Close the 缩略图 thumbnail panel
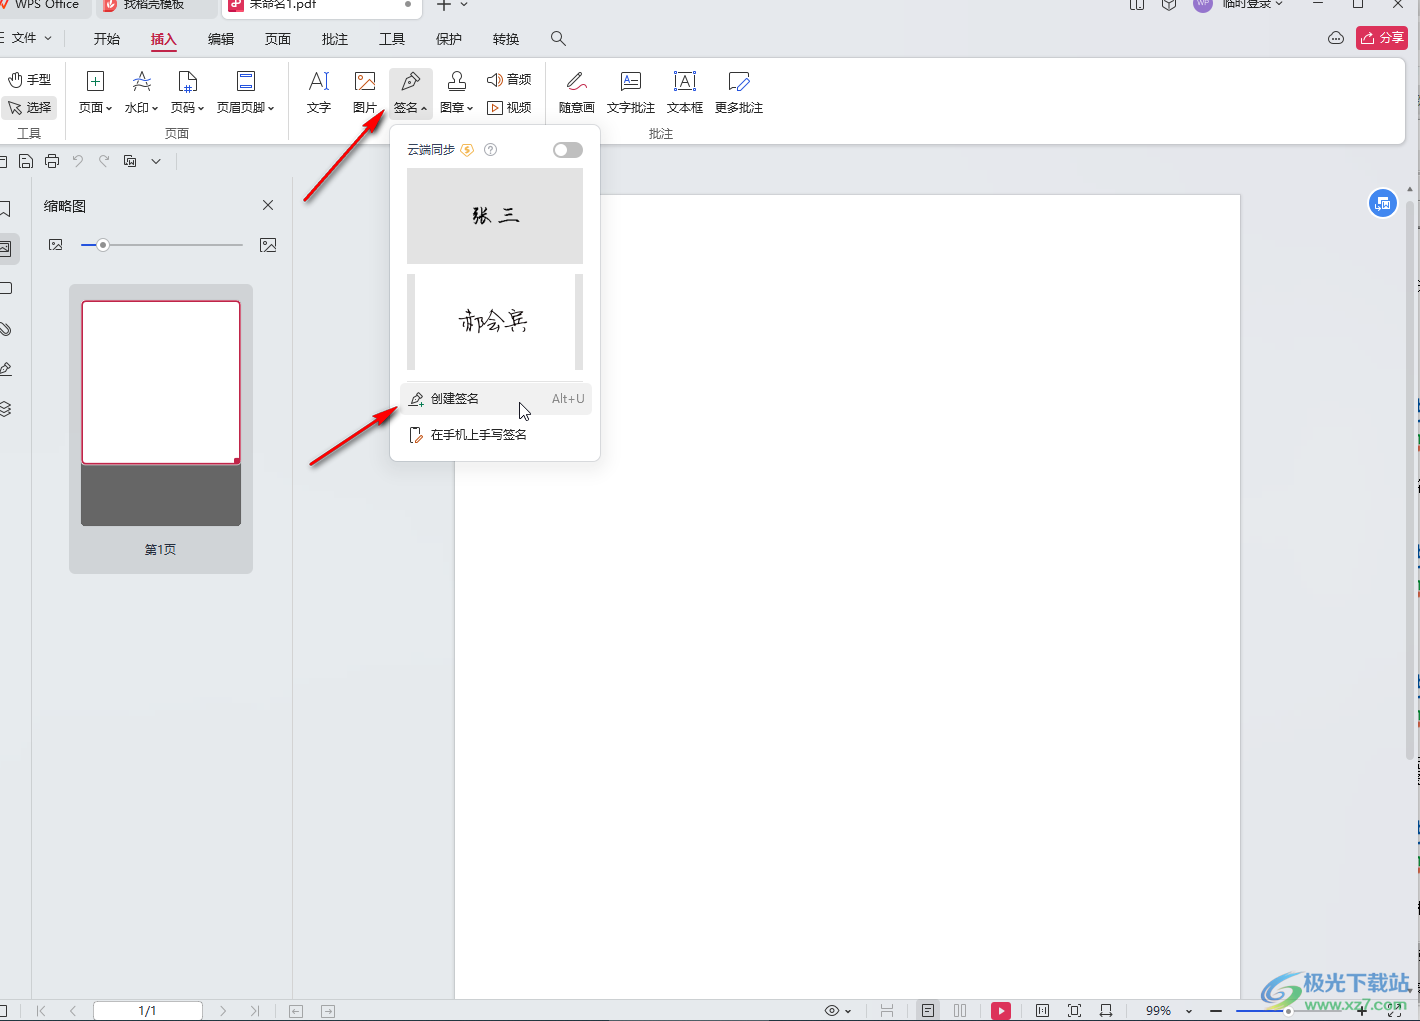The width and height of the screenshot is (1420, 1021). coord(268,205)
